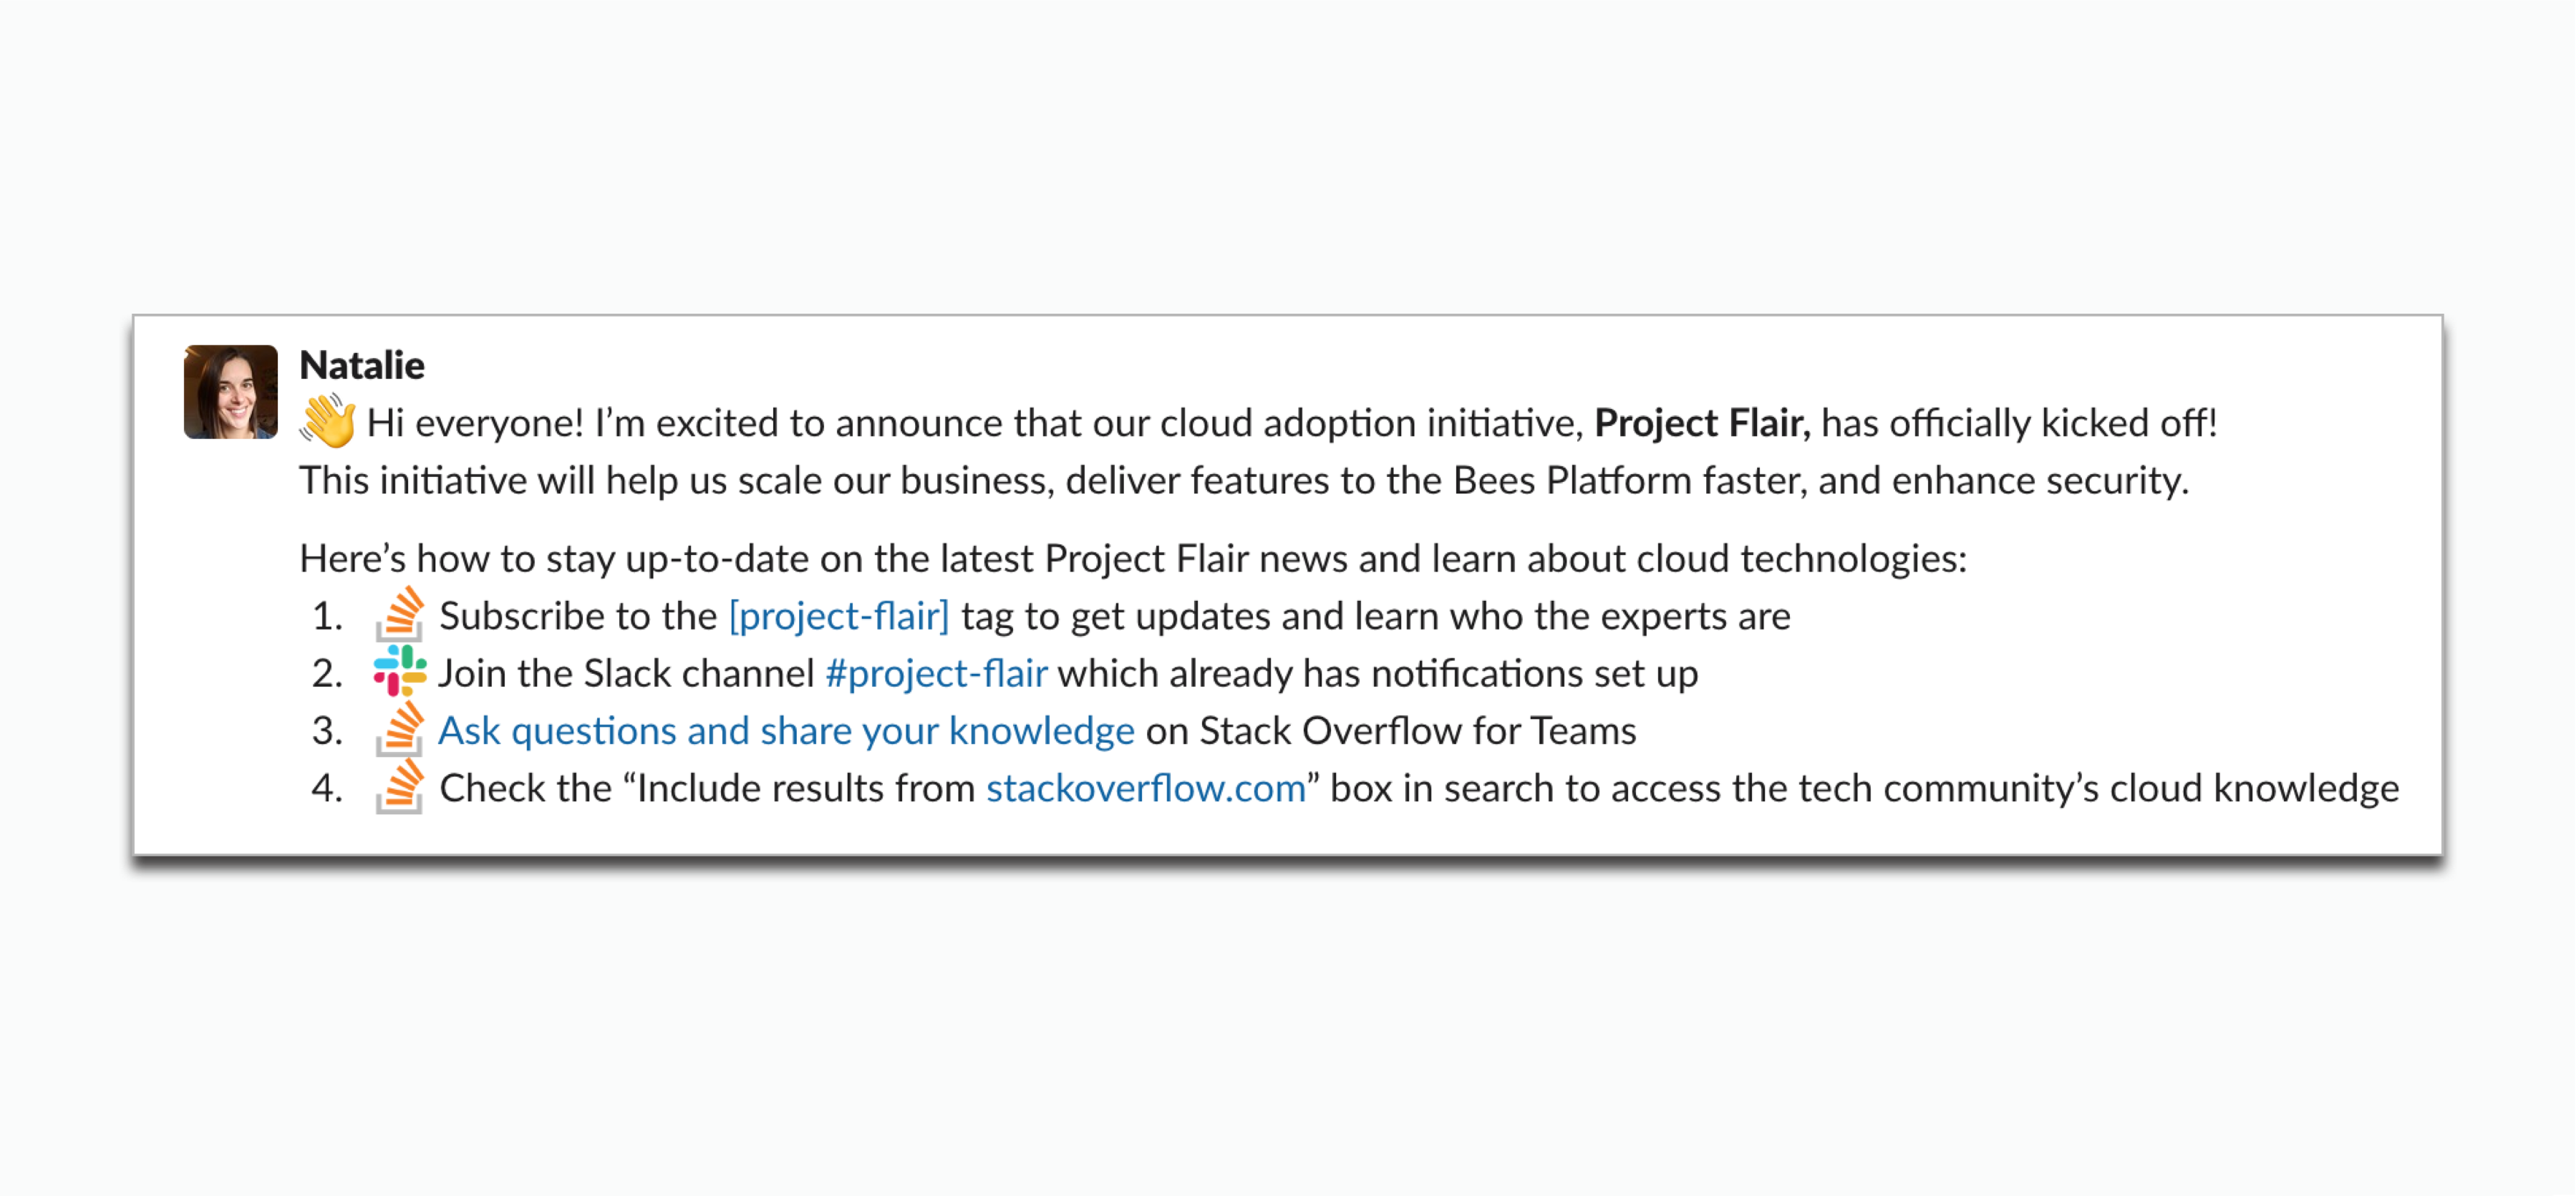Open the Natalie username
The image size is (2576, 1196).
[x=362, y=365]
